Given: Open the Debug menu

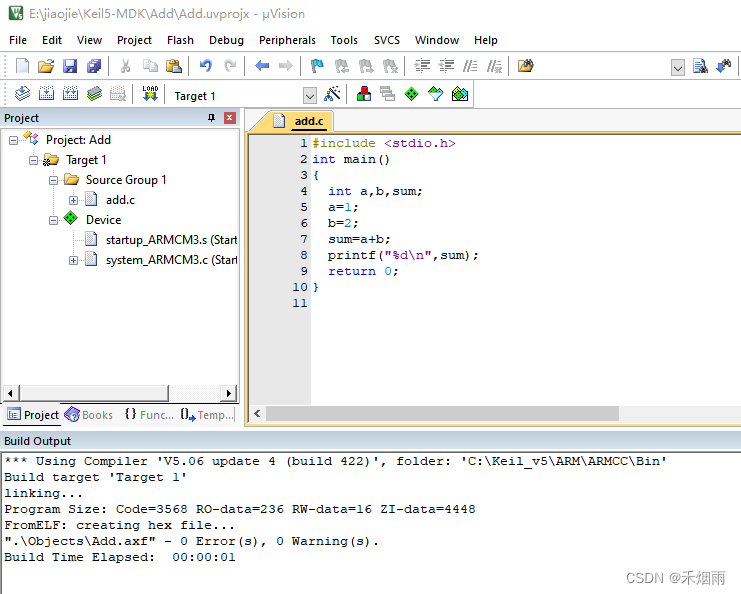Looking at the screenshot, I should tap(226, 40).
